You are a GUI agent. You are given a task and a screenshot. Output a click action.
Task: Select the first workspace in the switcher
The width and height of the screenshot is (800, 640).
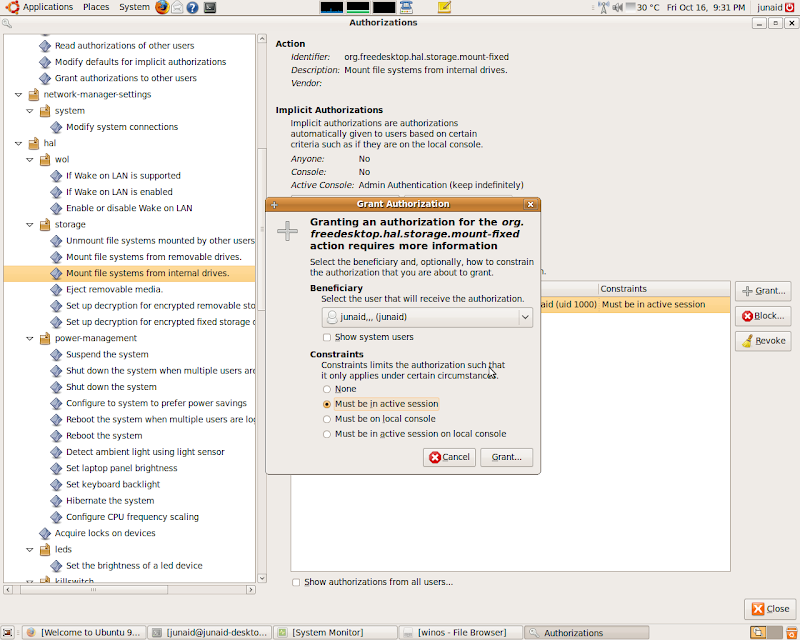[758, 633]
